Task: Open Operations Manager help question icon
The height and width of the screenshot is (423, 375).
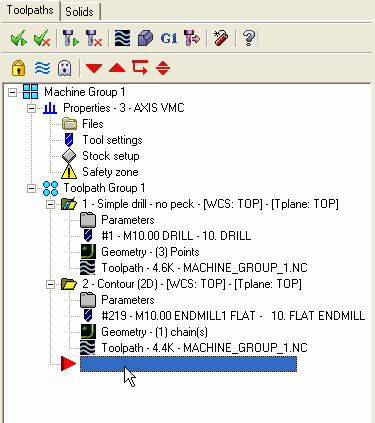Action: (x=249, y=38)
